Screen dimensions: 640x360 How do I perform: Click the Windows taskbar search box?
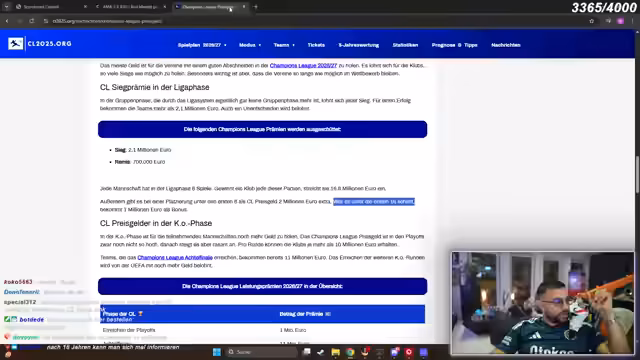tap(261, 352)
